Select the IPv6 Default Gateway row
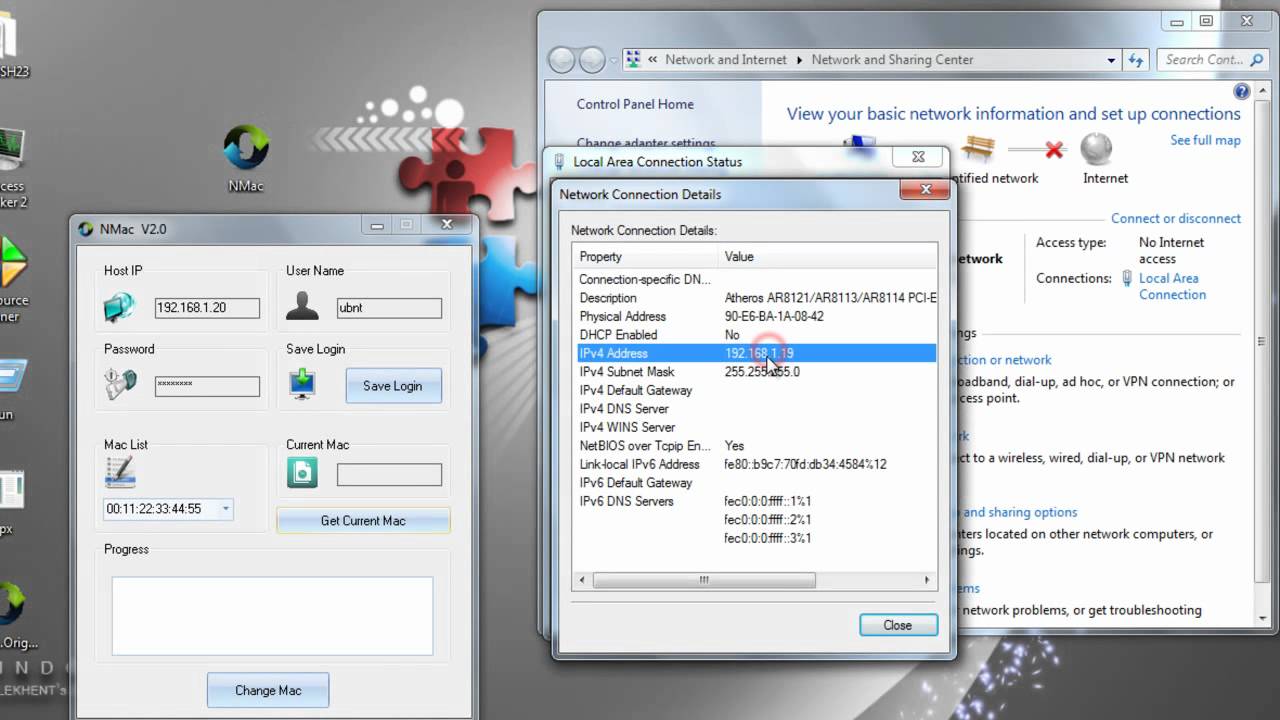This screenshot has height=720, width=1280. (x=756, y=483)
